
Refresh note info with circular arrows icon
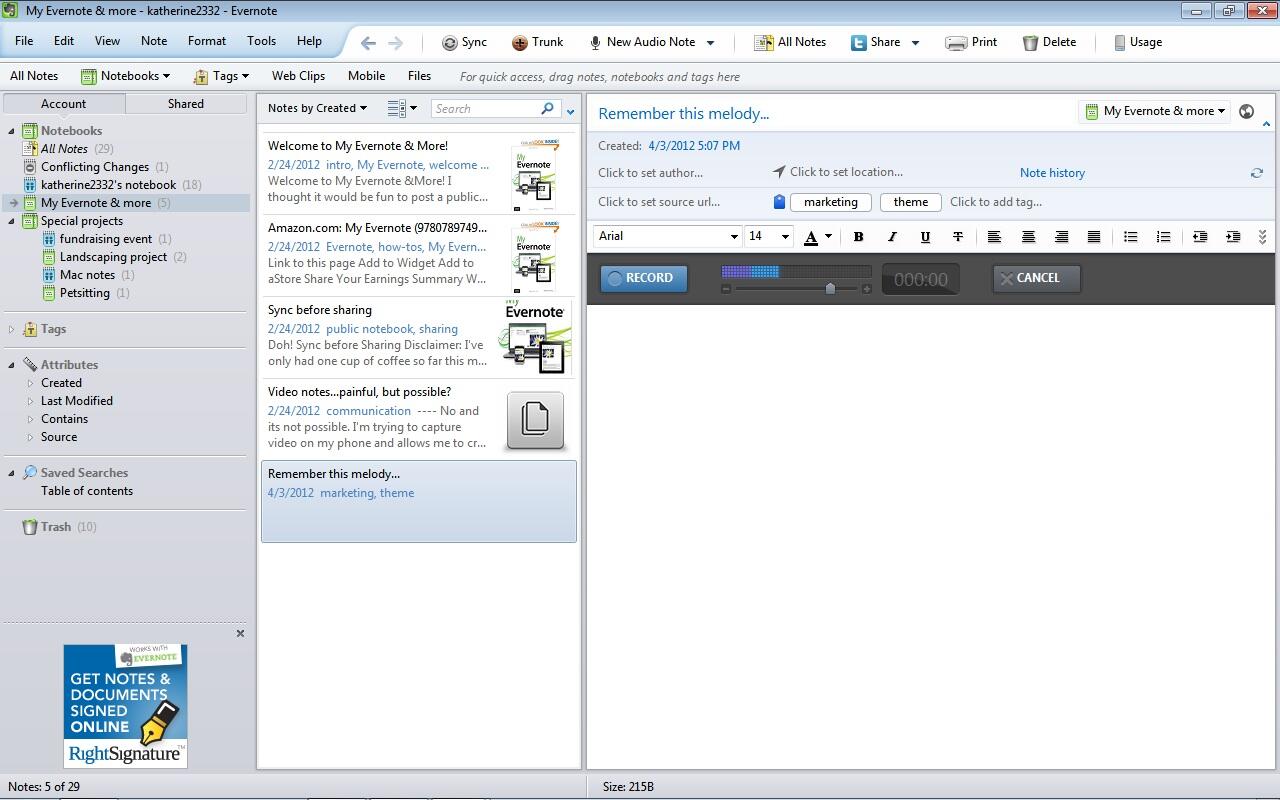pos(1257,173)
